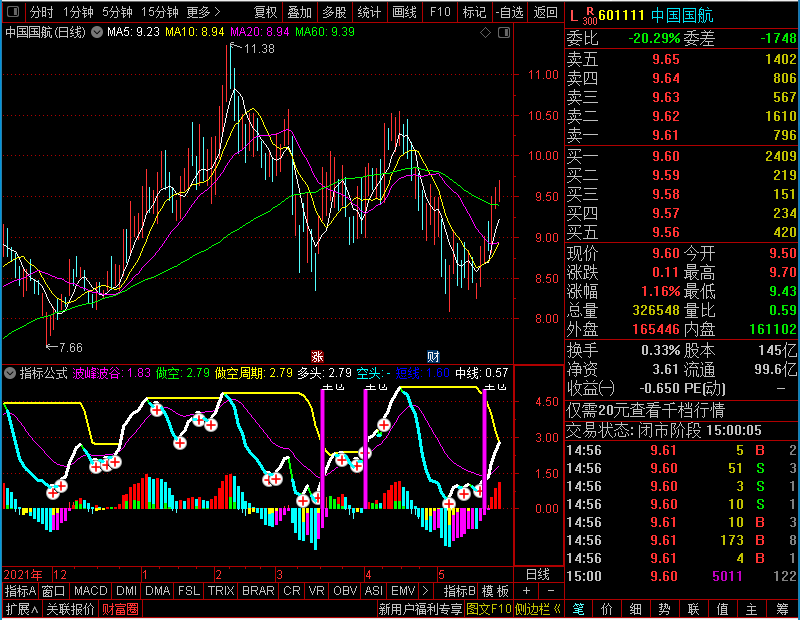
Task: Select the 势 trend tab
Action: point(664,609)
